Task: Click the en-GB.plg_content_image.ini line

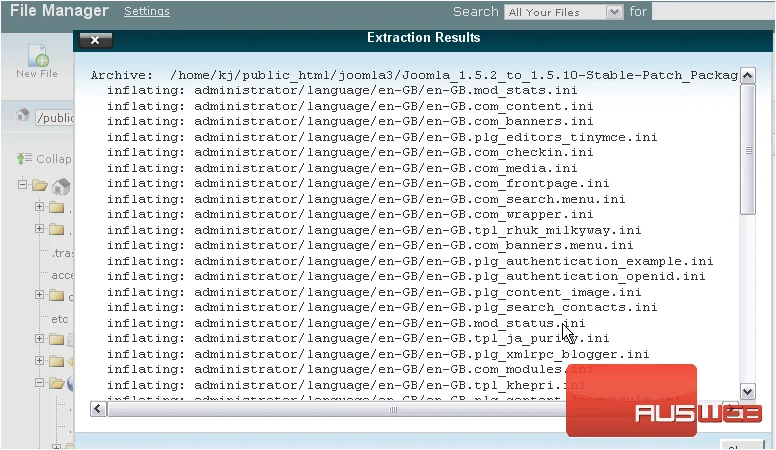Action: (x=374, y=293)
